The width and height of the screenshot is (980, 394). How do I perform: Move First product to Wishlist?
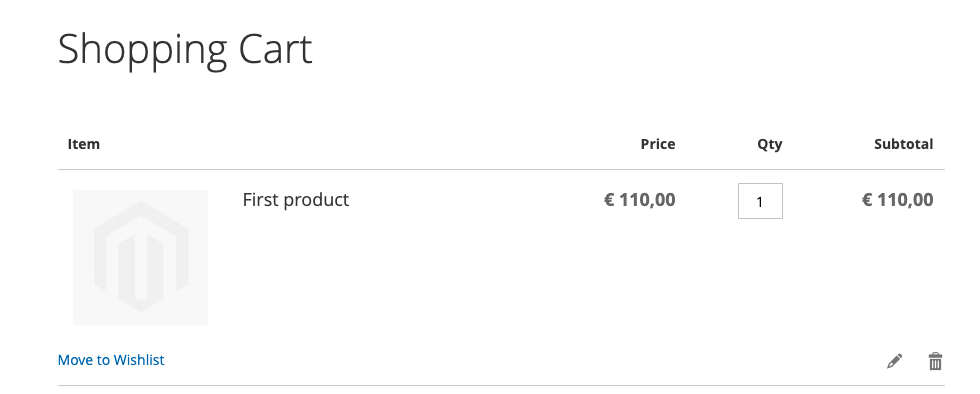pos(111,360)
